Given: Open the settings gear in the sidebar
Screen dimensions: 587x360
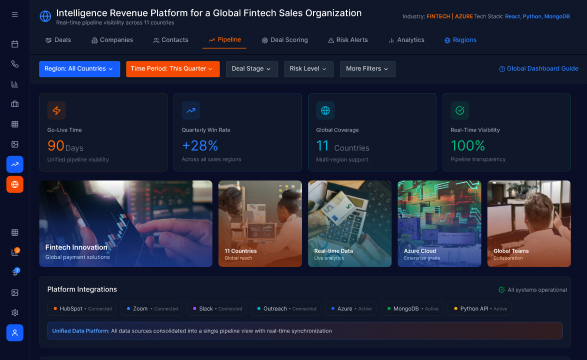Looking at the screenshot, I should click(15, 312).
